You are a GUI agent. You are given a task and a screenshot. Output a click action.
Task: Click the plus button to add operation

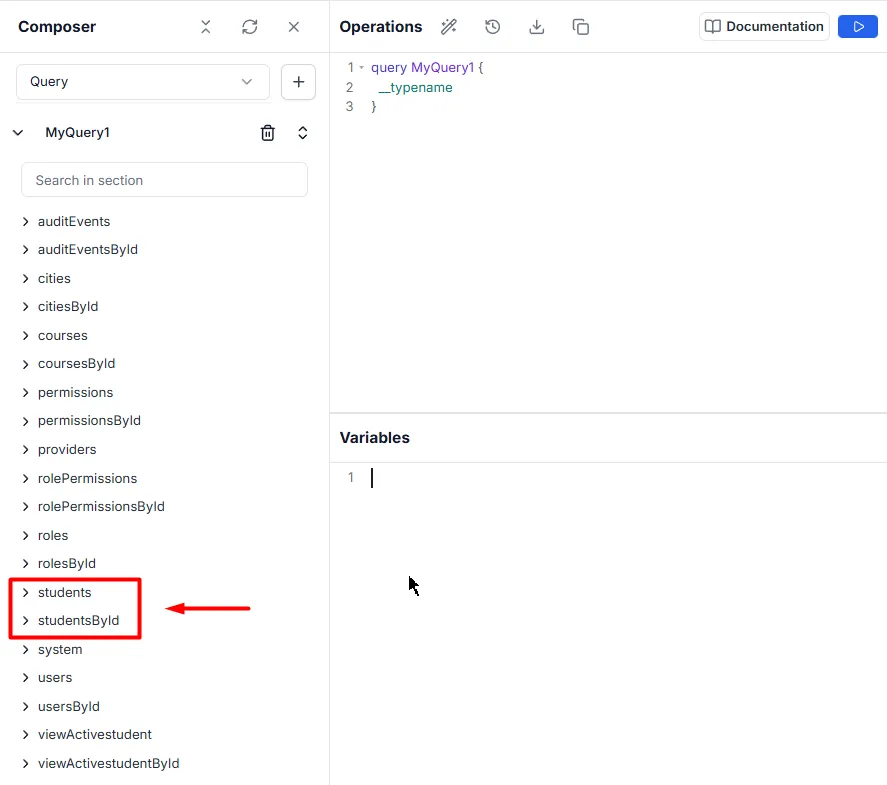(298, 82)
